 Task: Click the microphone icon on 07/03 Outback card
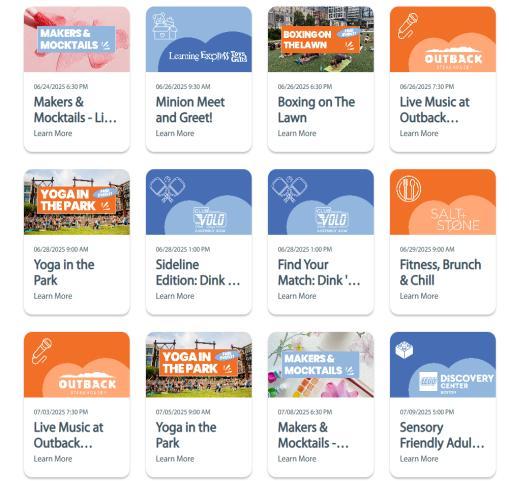(42, 351)
